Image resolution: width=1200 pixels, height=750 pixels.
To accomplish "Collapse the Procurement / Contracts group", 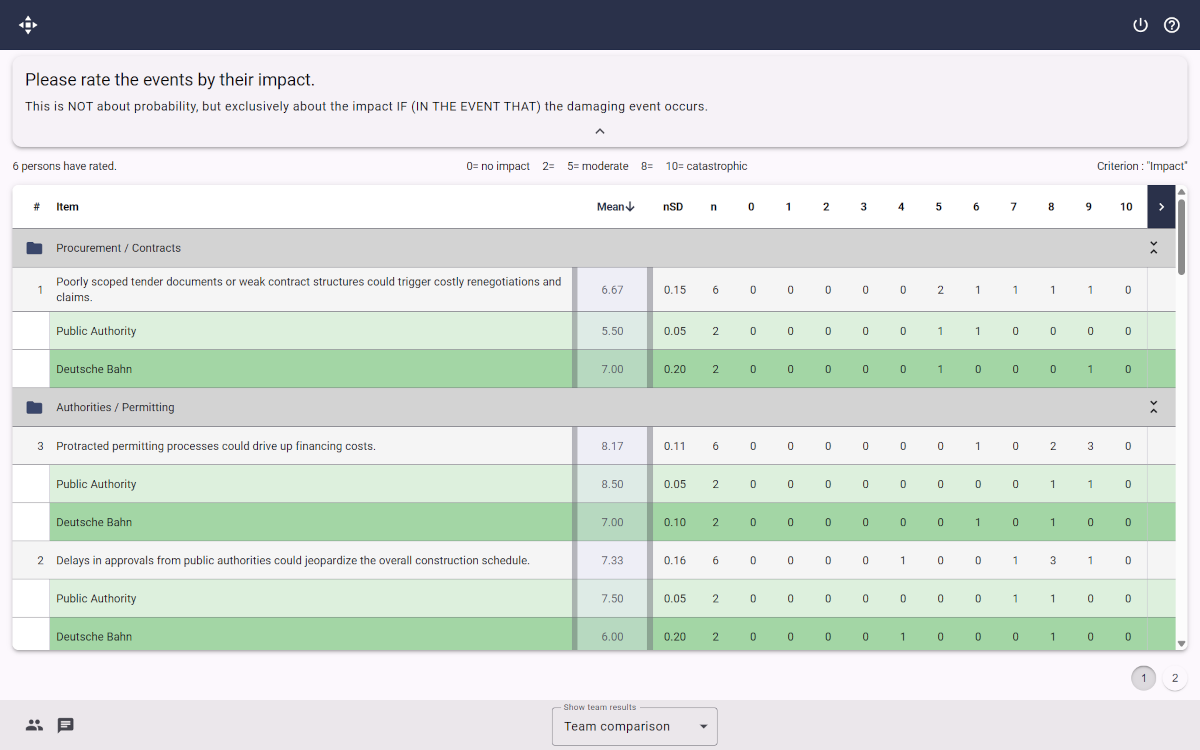I will 1153,248.
